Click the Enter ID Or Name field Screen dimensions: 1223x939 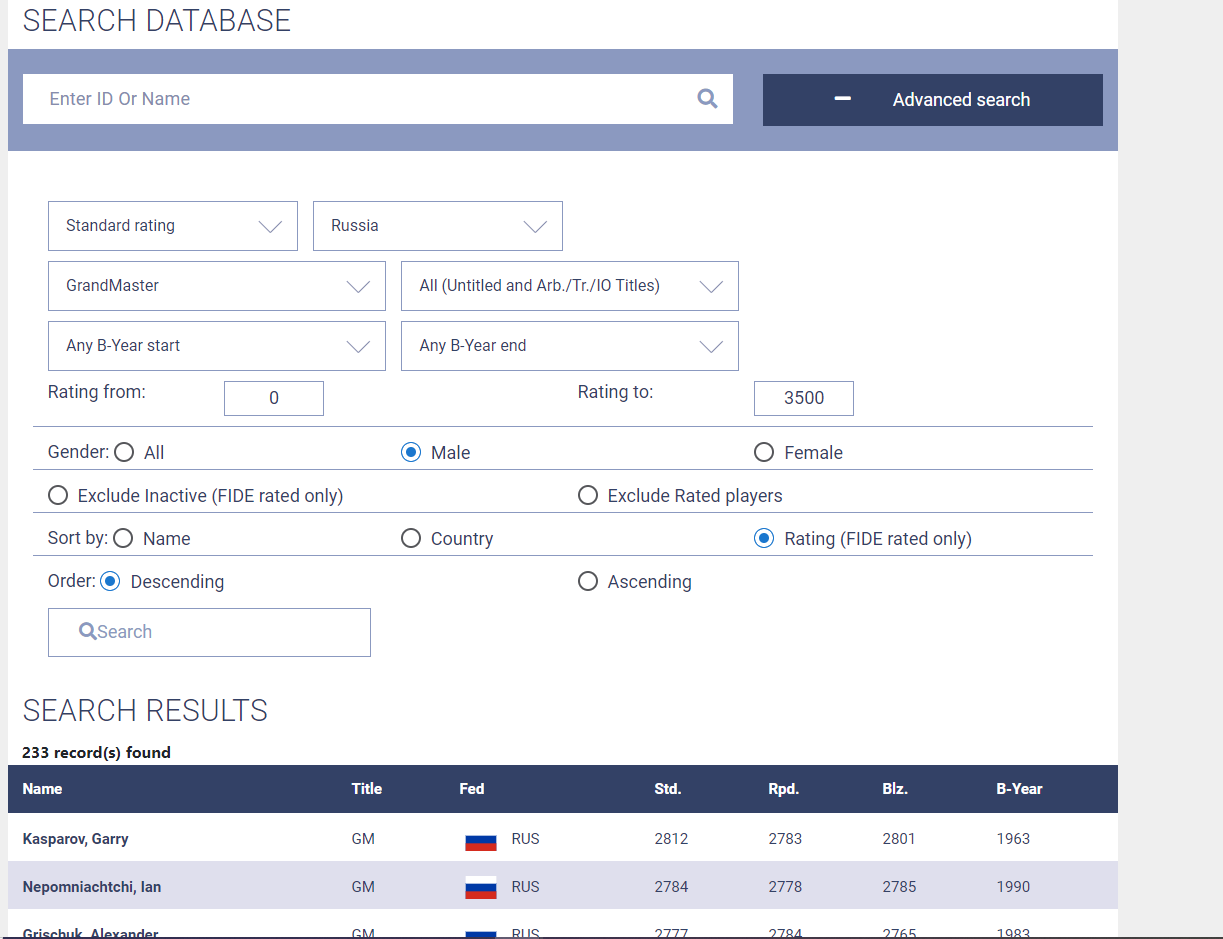pyautogui.click(x=360, y=99)
